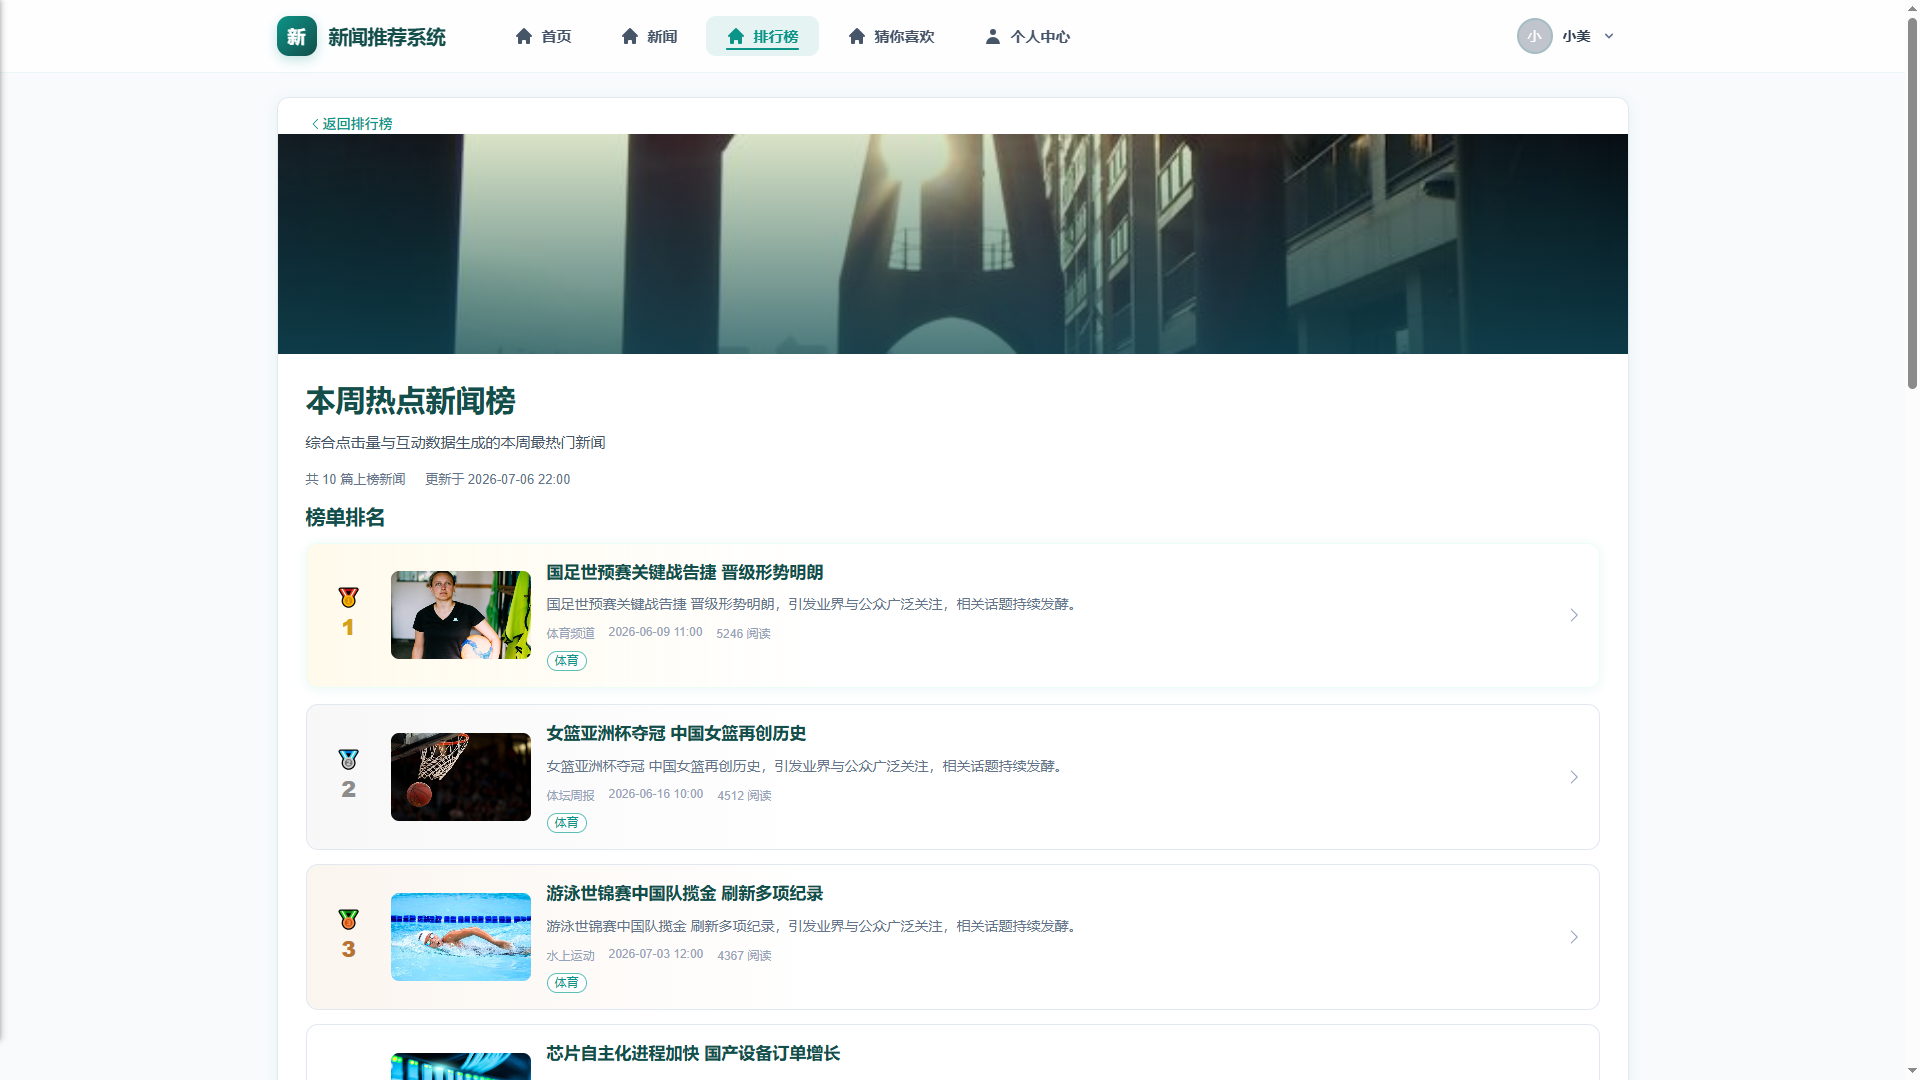Screen dimensions: 1920x1080
Task: Click the chevron on the 国足世预赛 card
Action: 1574,615
